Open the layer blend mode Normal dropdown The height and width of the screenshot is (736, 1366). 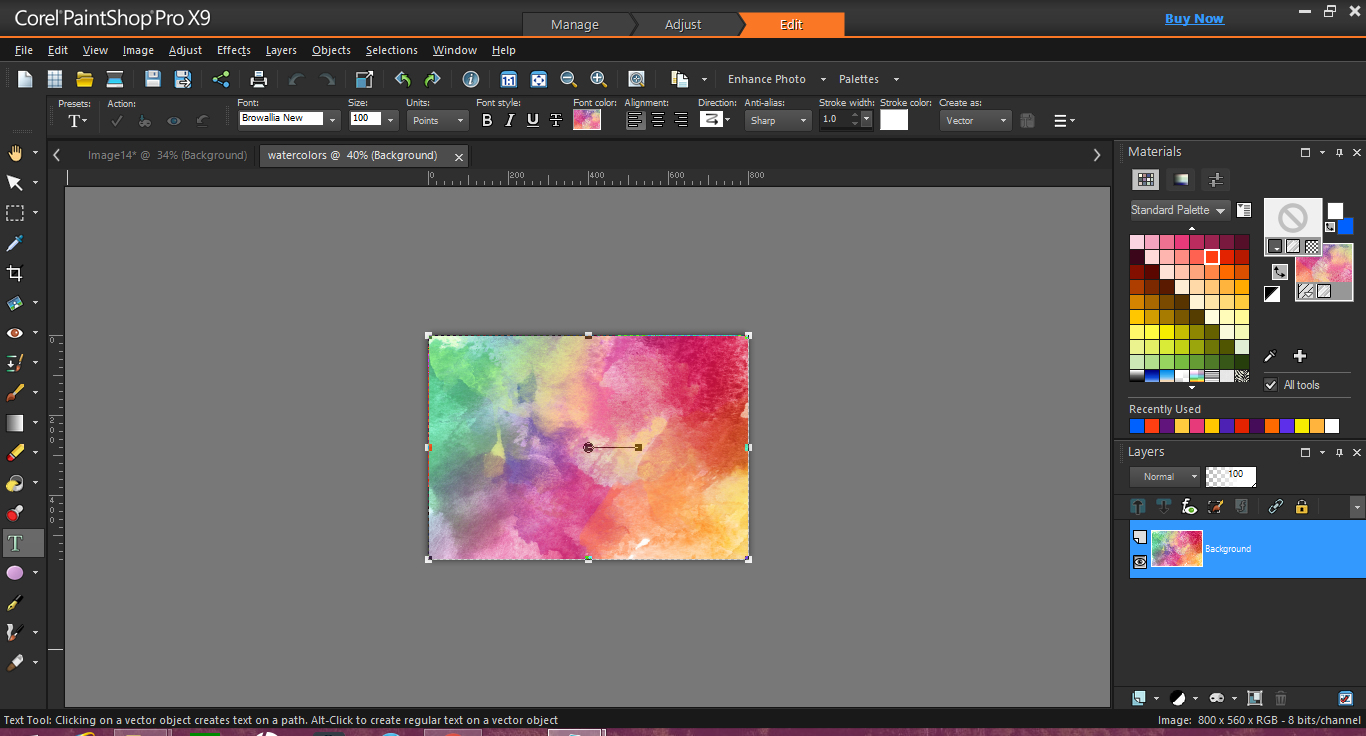click(x=1165, y=477)
